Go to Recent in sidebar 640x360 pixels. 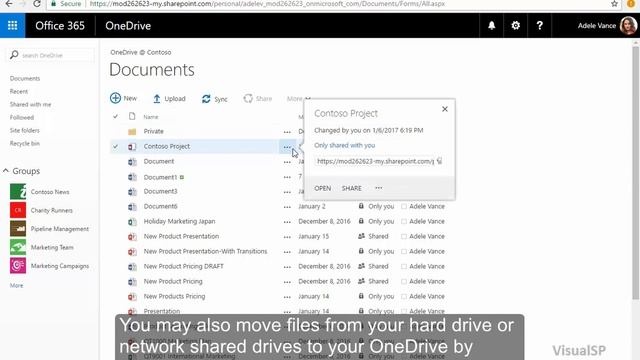(x=19, y=91)
